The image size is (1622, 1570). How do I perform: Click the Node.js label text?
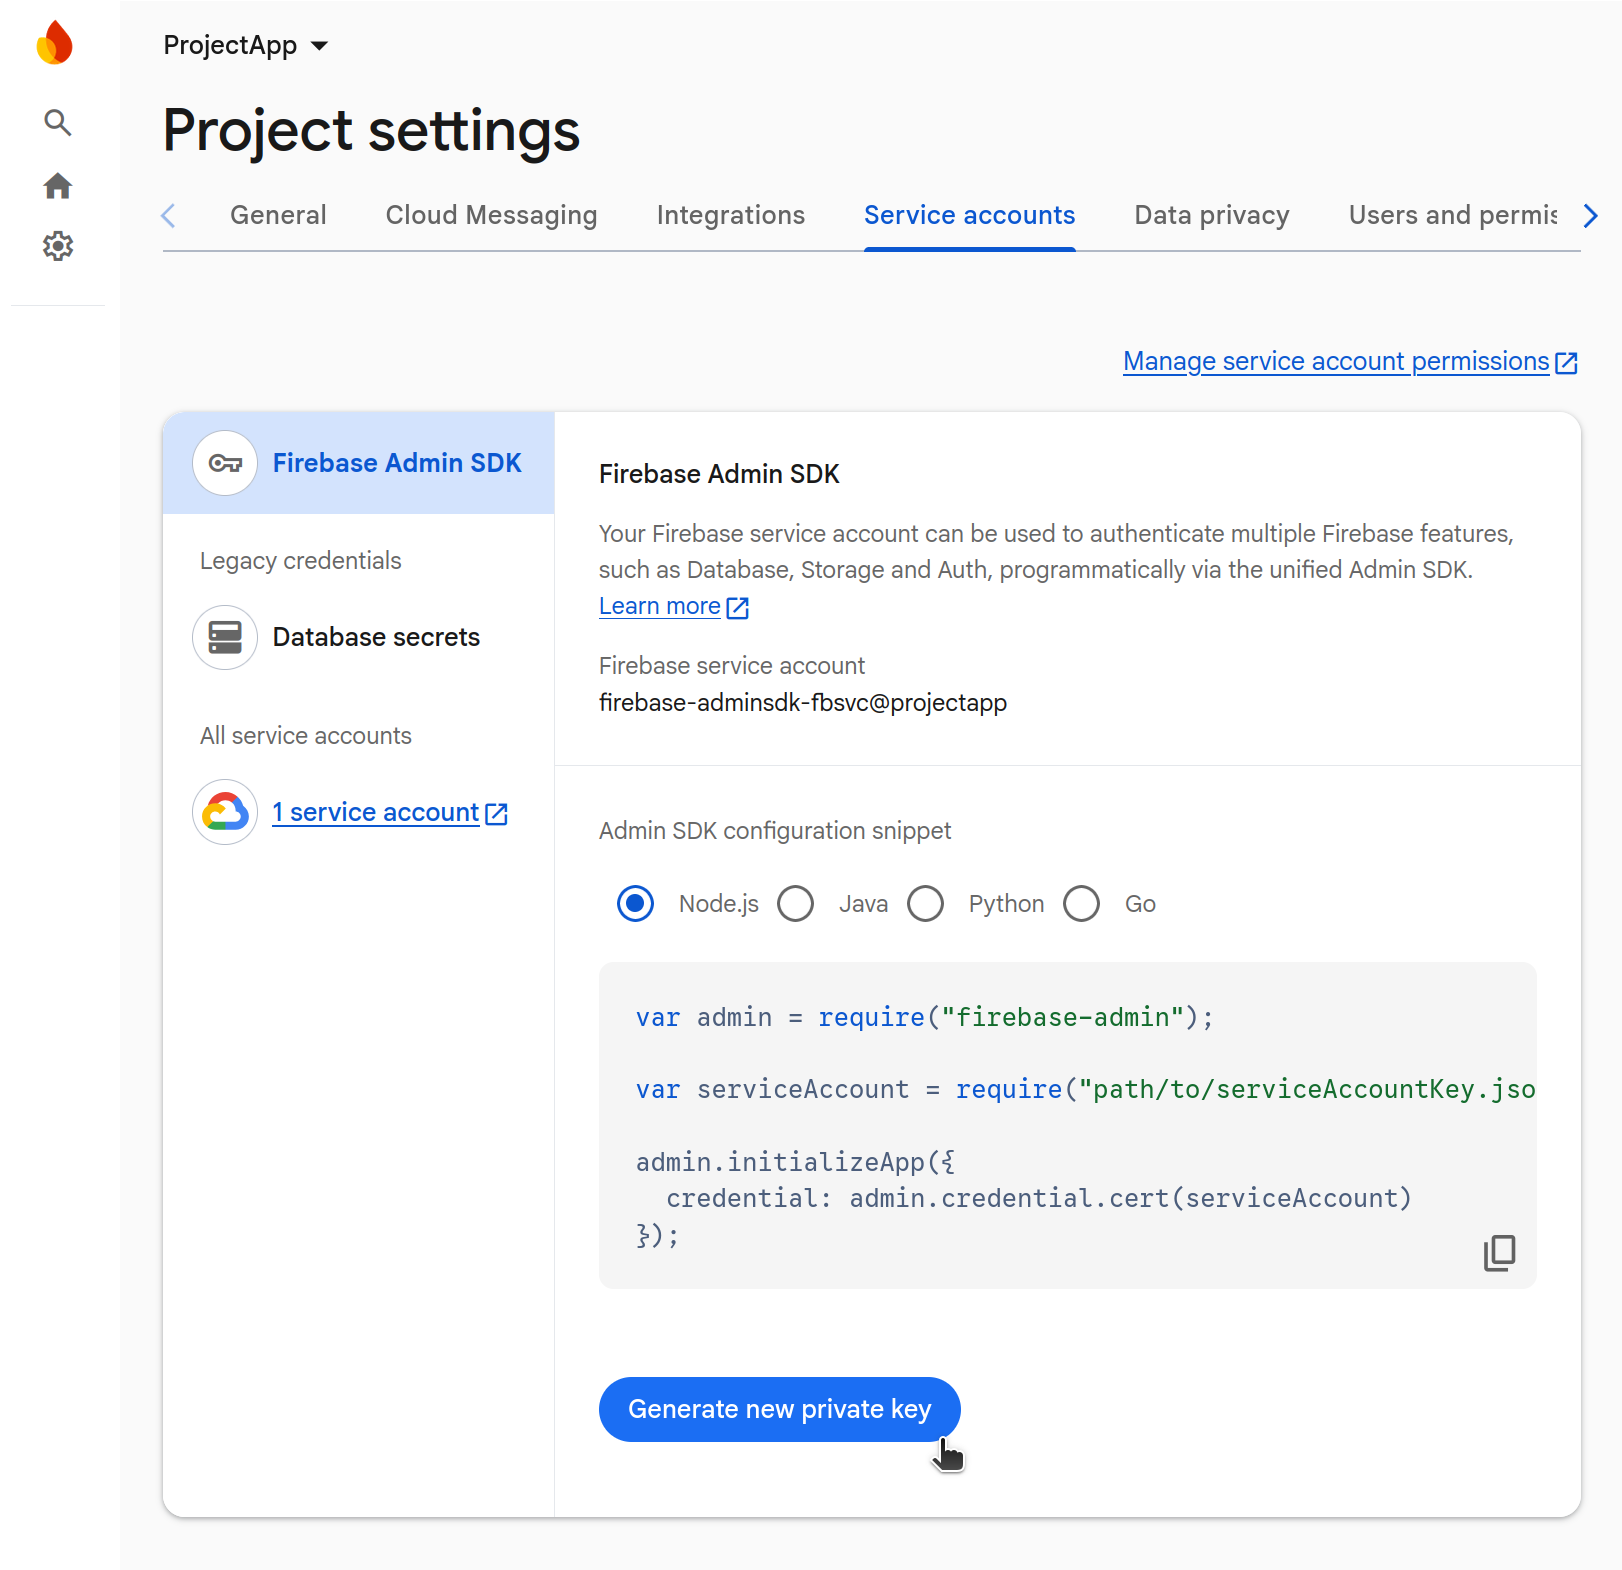point(719,904)
